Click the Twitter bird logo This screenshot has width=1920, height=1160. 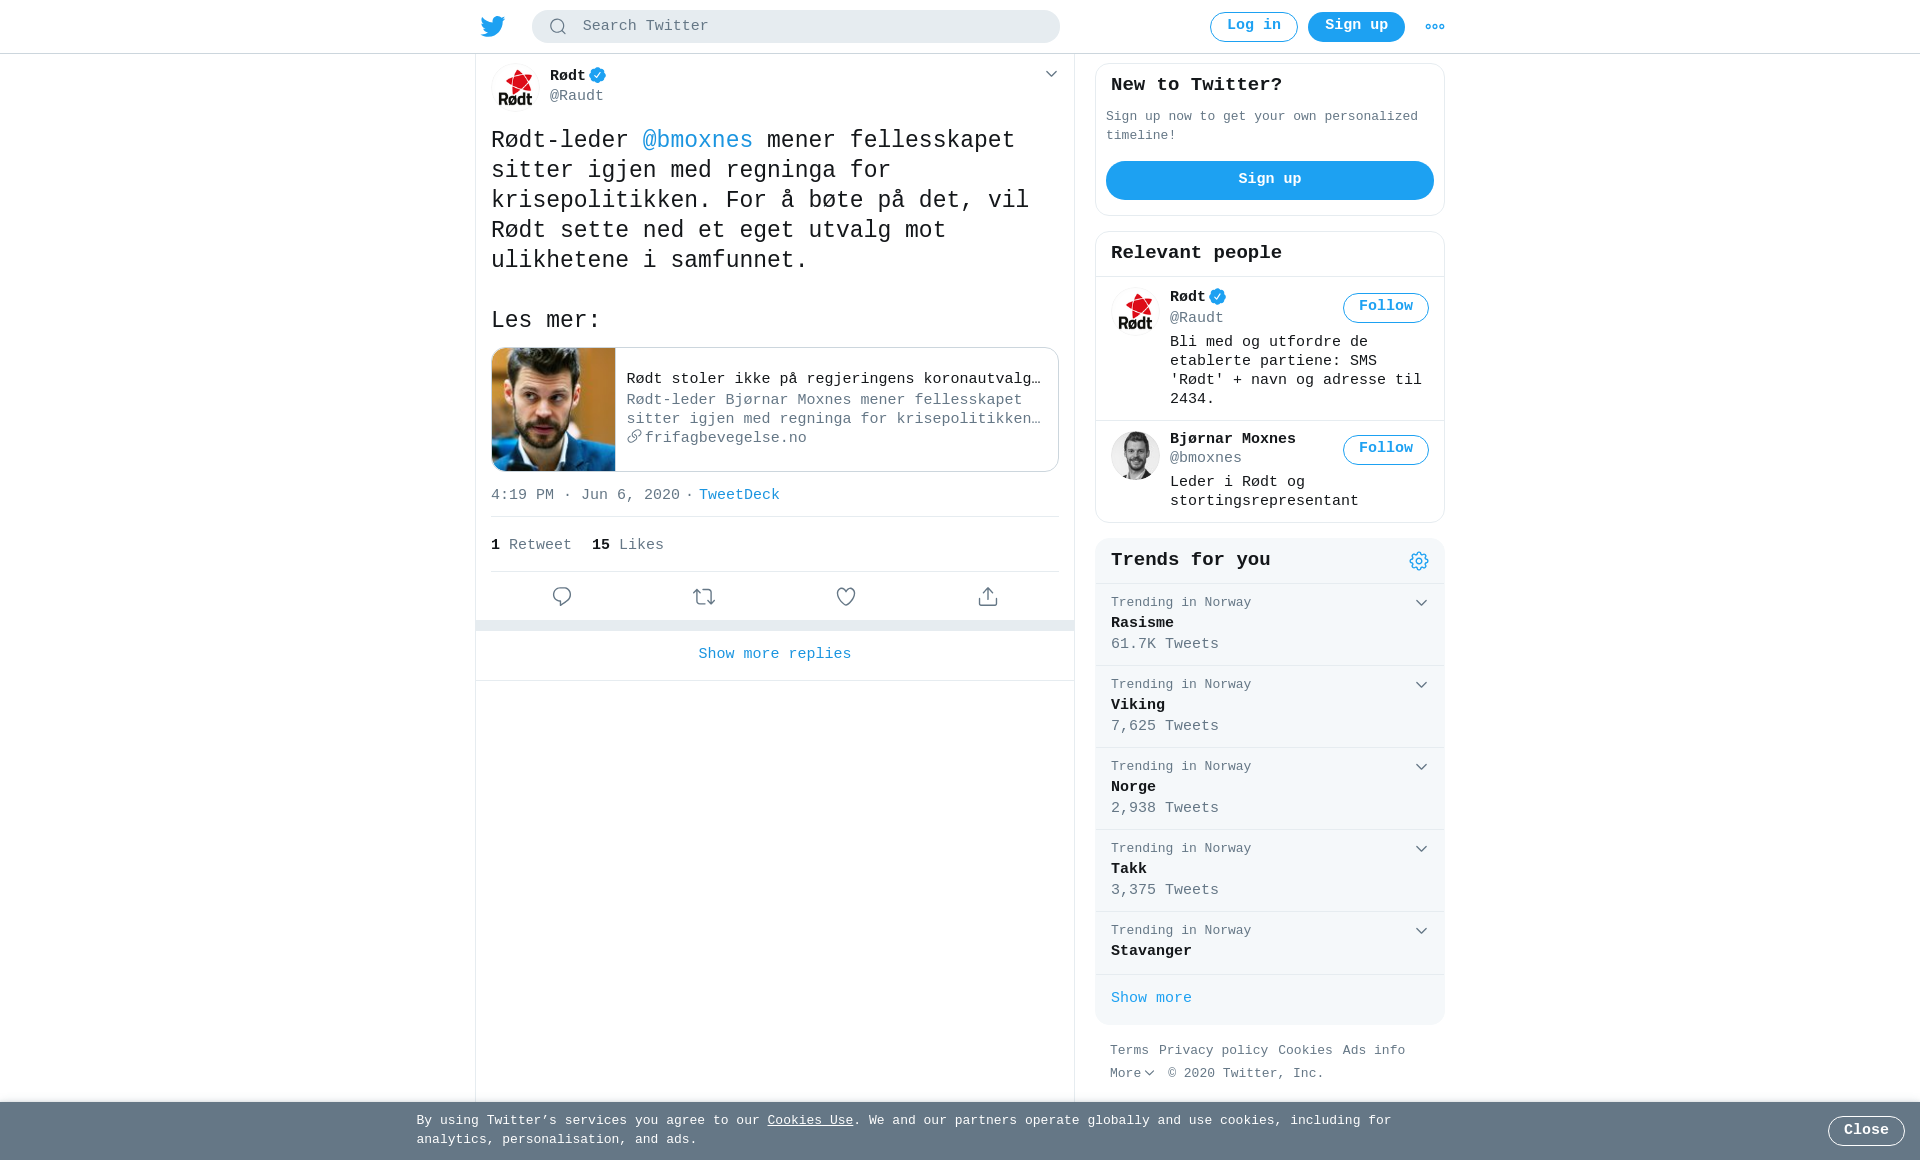[x=493, y=26]
